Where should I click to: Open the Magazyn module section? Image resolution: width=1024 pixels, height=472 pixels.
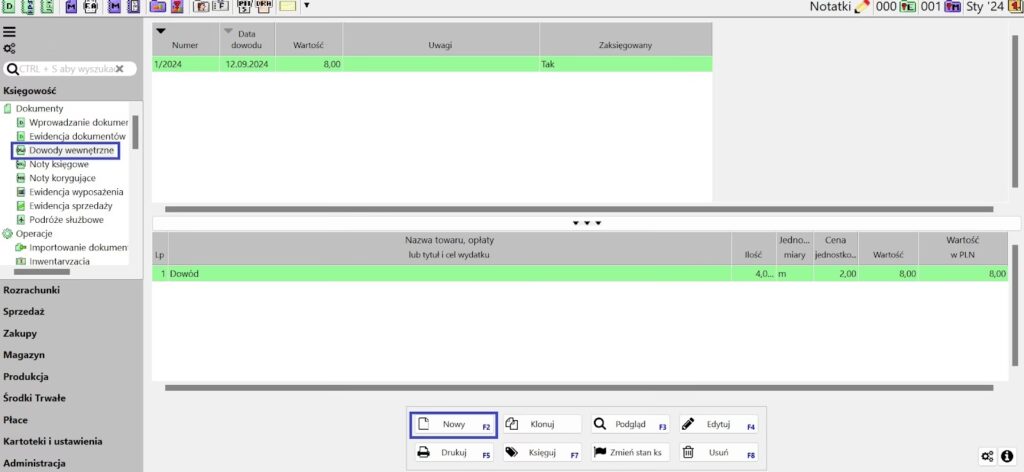(x=24, y=355)
